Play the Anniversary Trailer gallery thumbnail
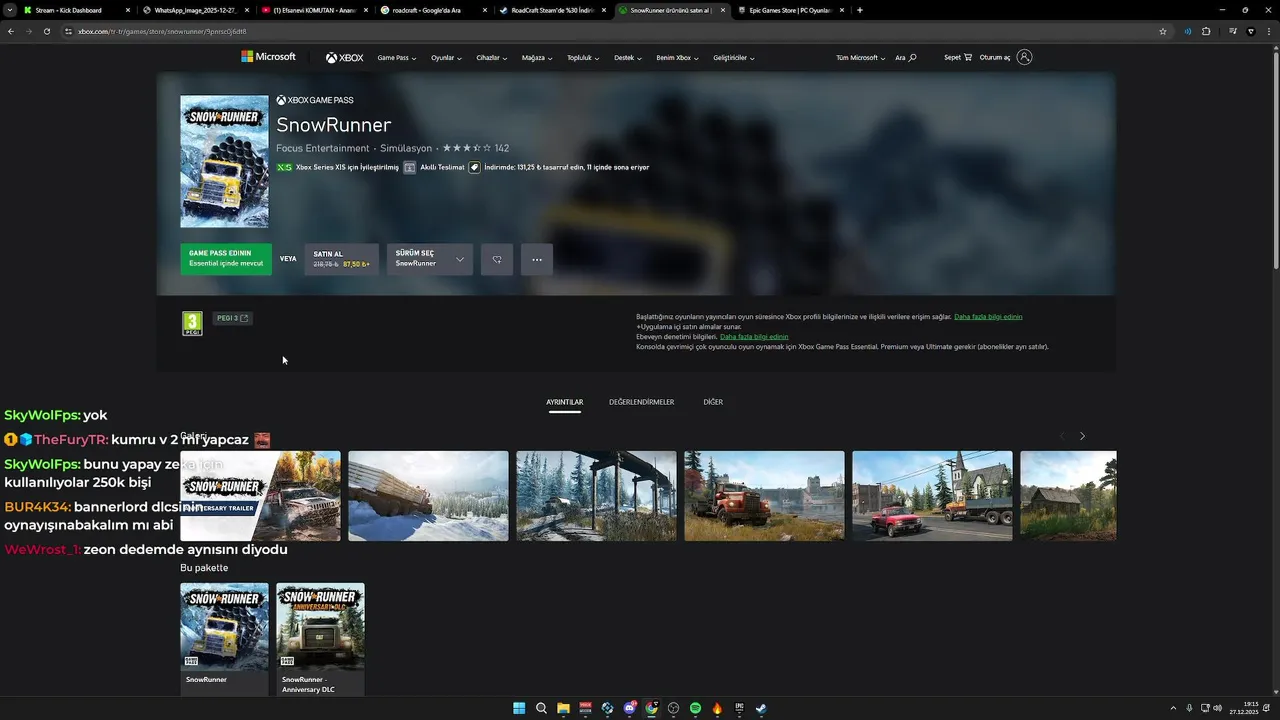The image size is (1280, 720). (260, 496)
